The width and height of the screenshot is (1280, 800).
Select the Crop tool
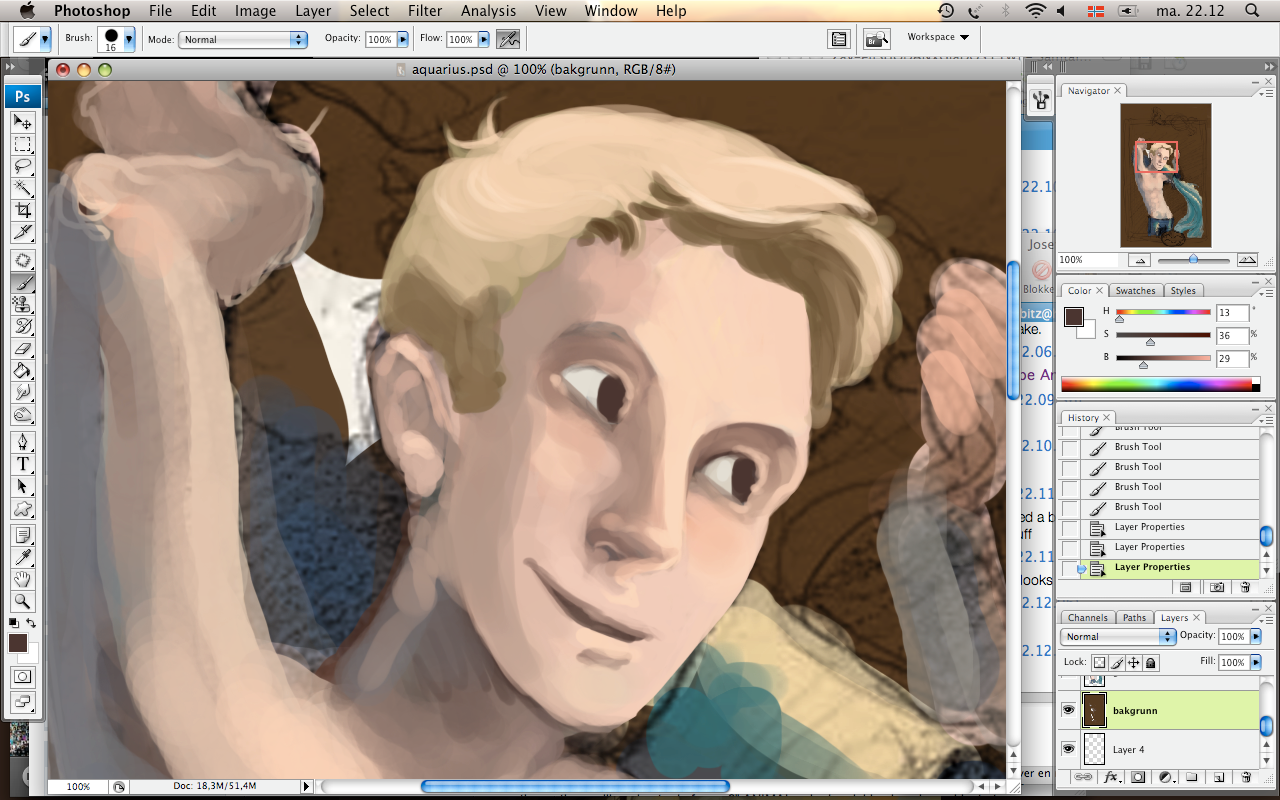pos(23,210)
